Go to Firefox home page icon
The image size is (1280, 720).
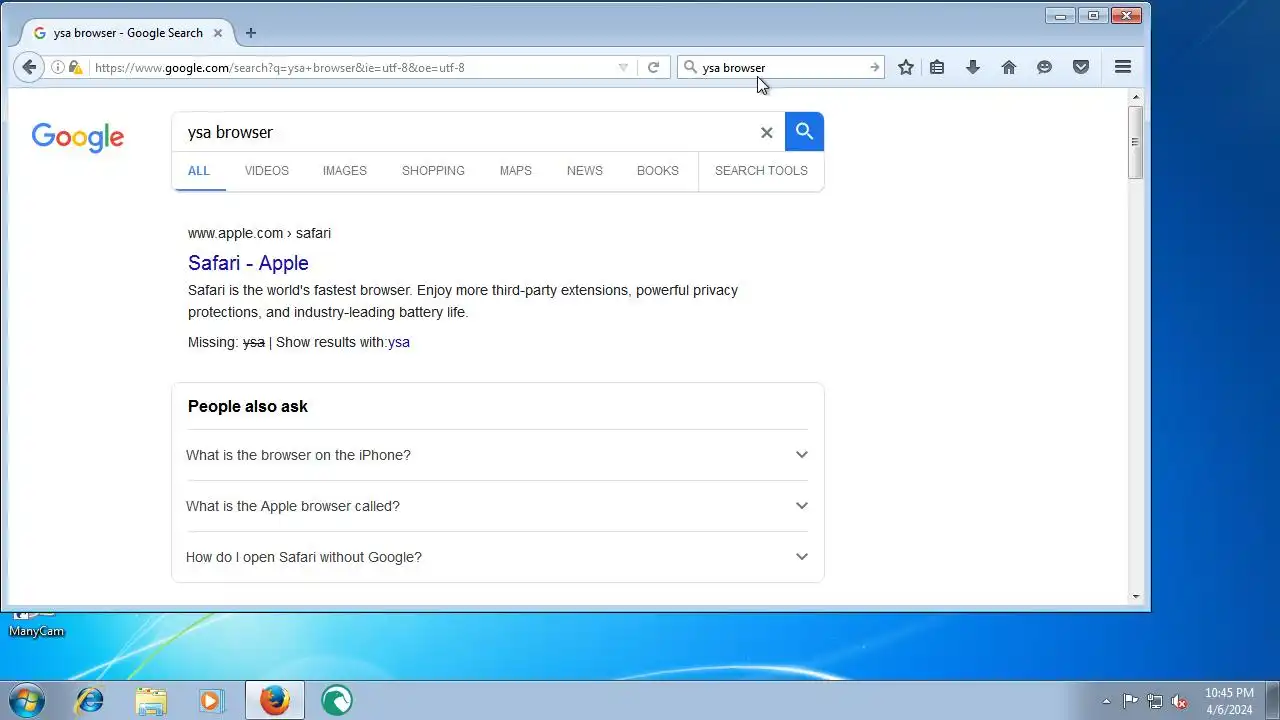tap(1009, 67)
